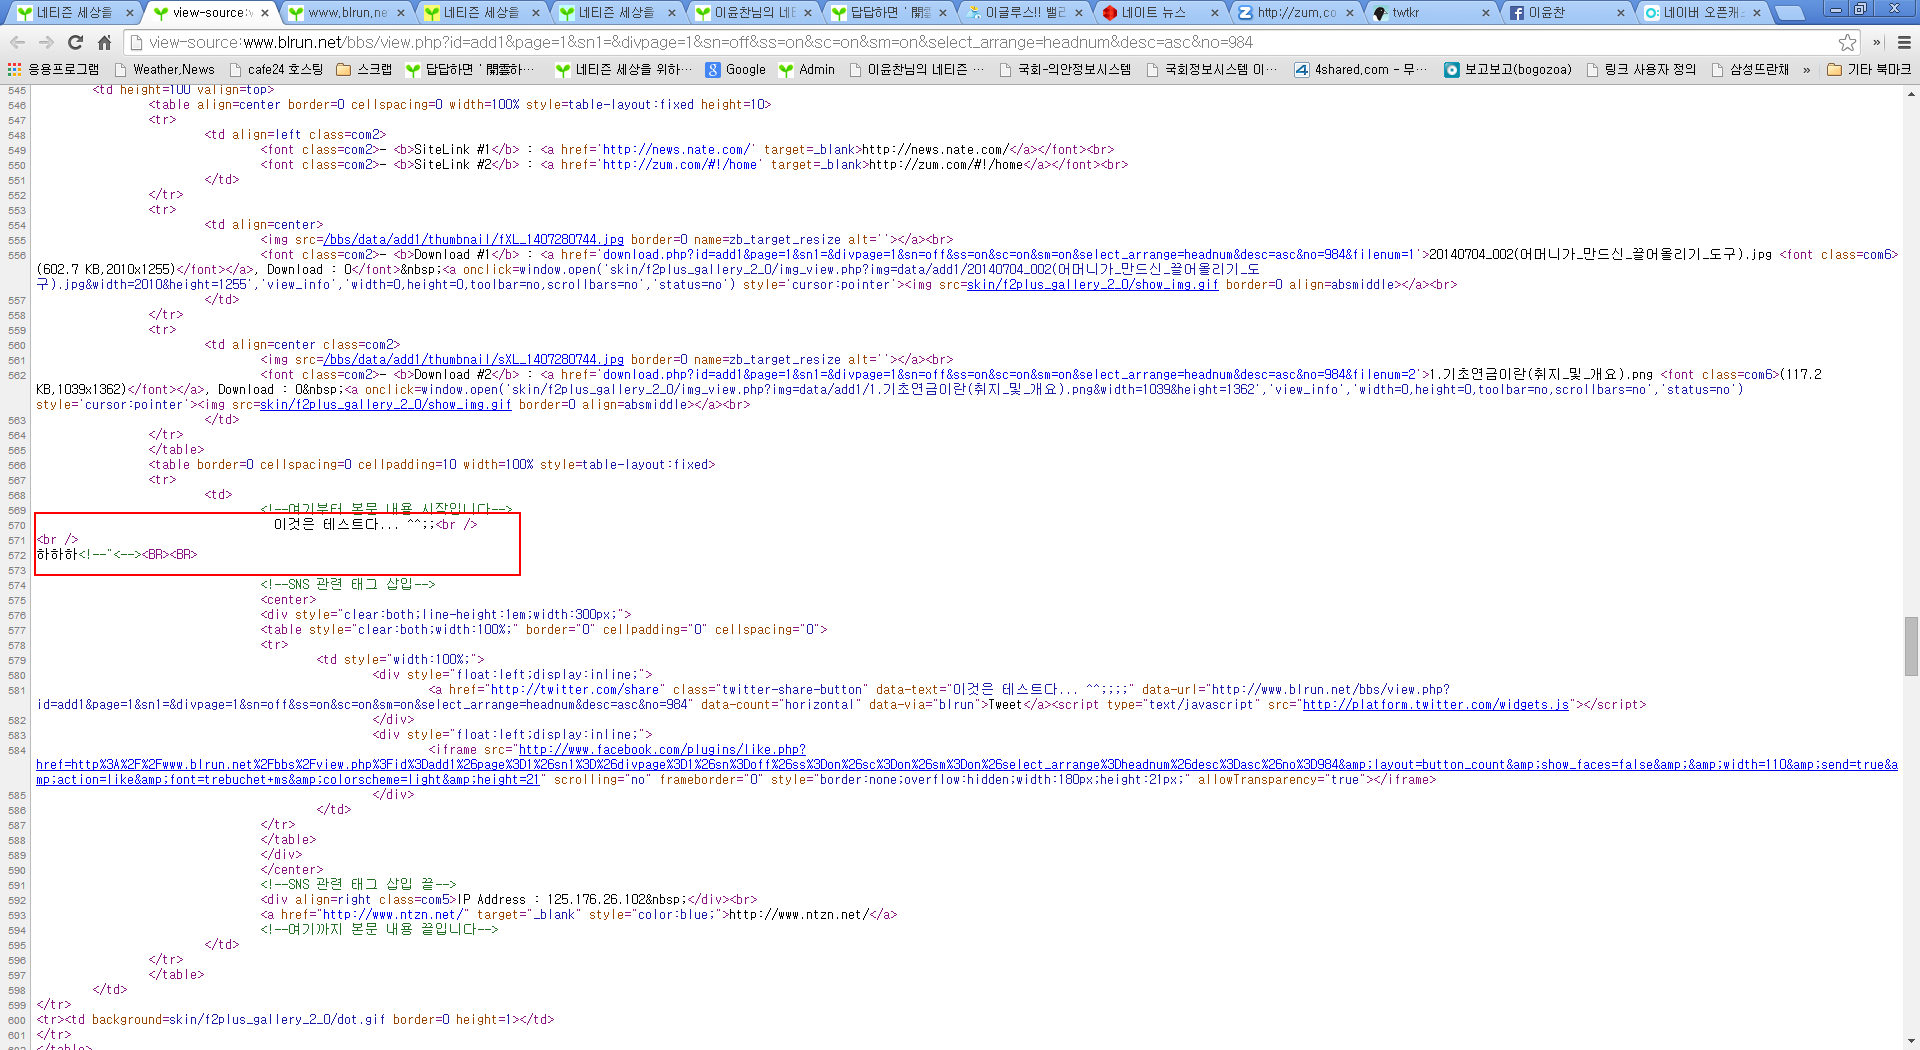Close the http://zum.co tab
Image resolution: width=1920 pixels, height=1050 pixels.
point(1350,13)
